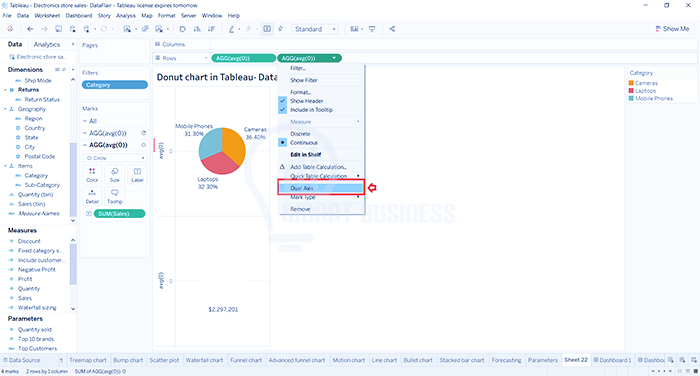Click the highlight pen icon in toolbar

point(231,29)
